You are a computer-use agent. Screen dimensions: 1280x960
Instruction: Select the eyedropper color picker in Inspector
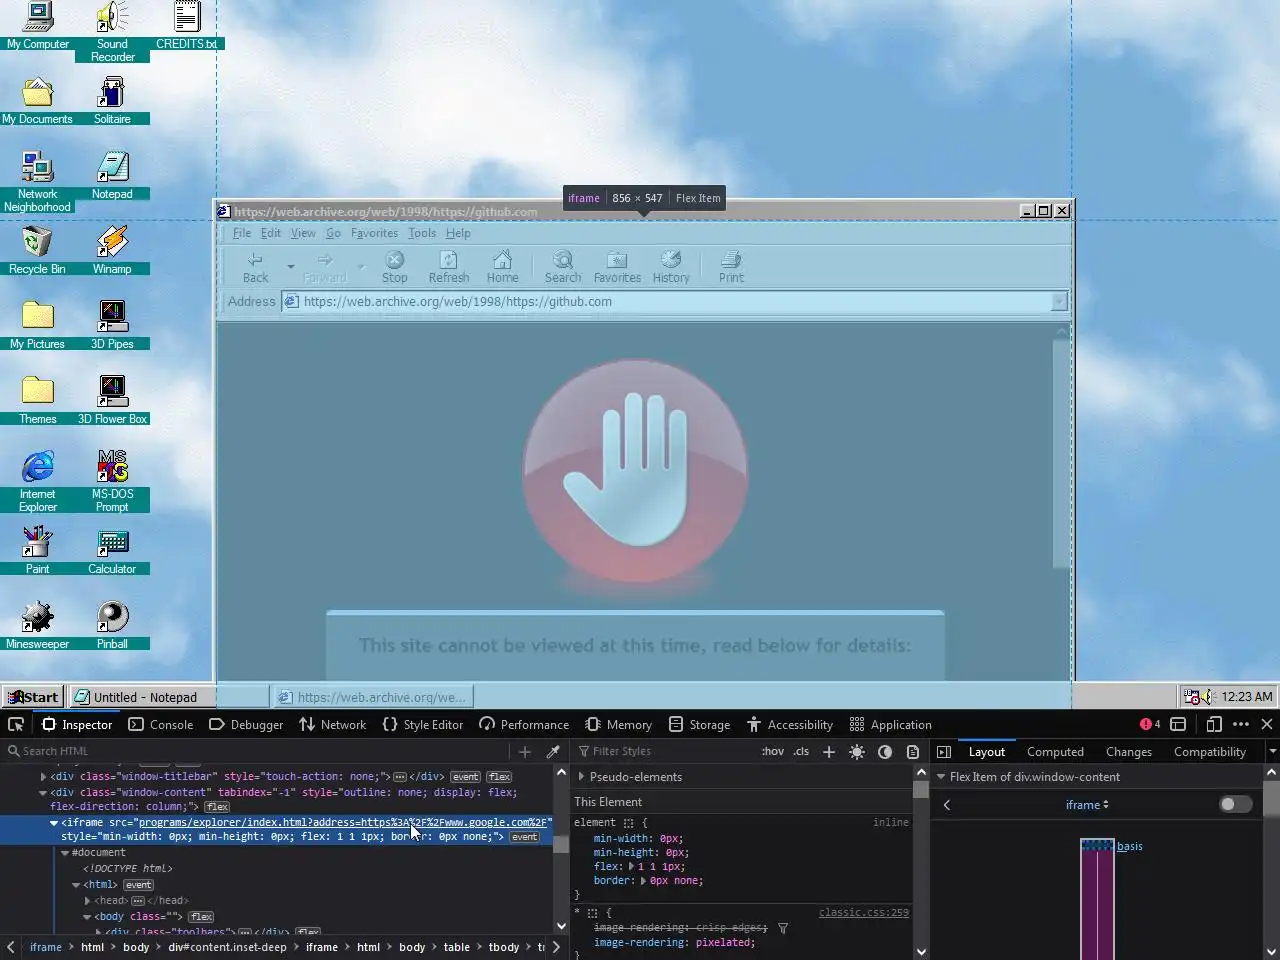pos(552,751)
